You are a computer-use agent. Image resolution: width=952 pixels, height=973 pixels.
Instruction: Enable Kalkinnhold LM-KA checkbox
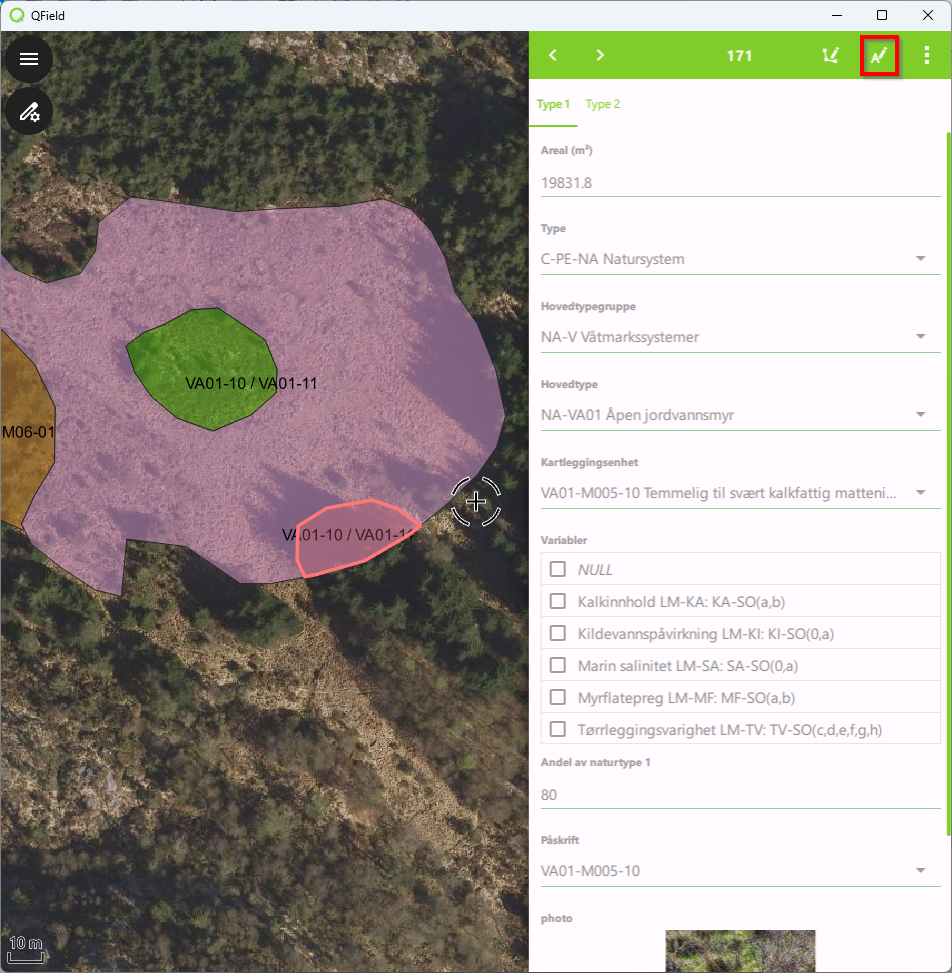[558, 601]
